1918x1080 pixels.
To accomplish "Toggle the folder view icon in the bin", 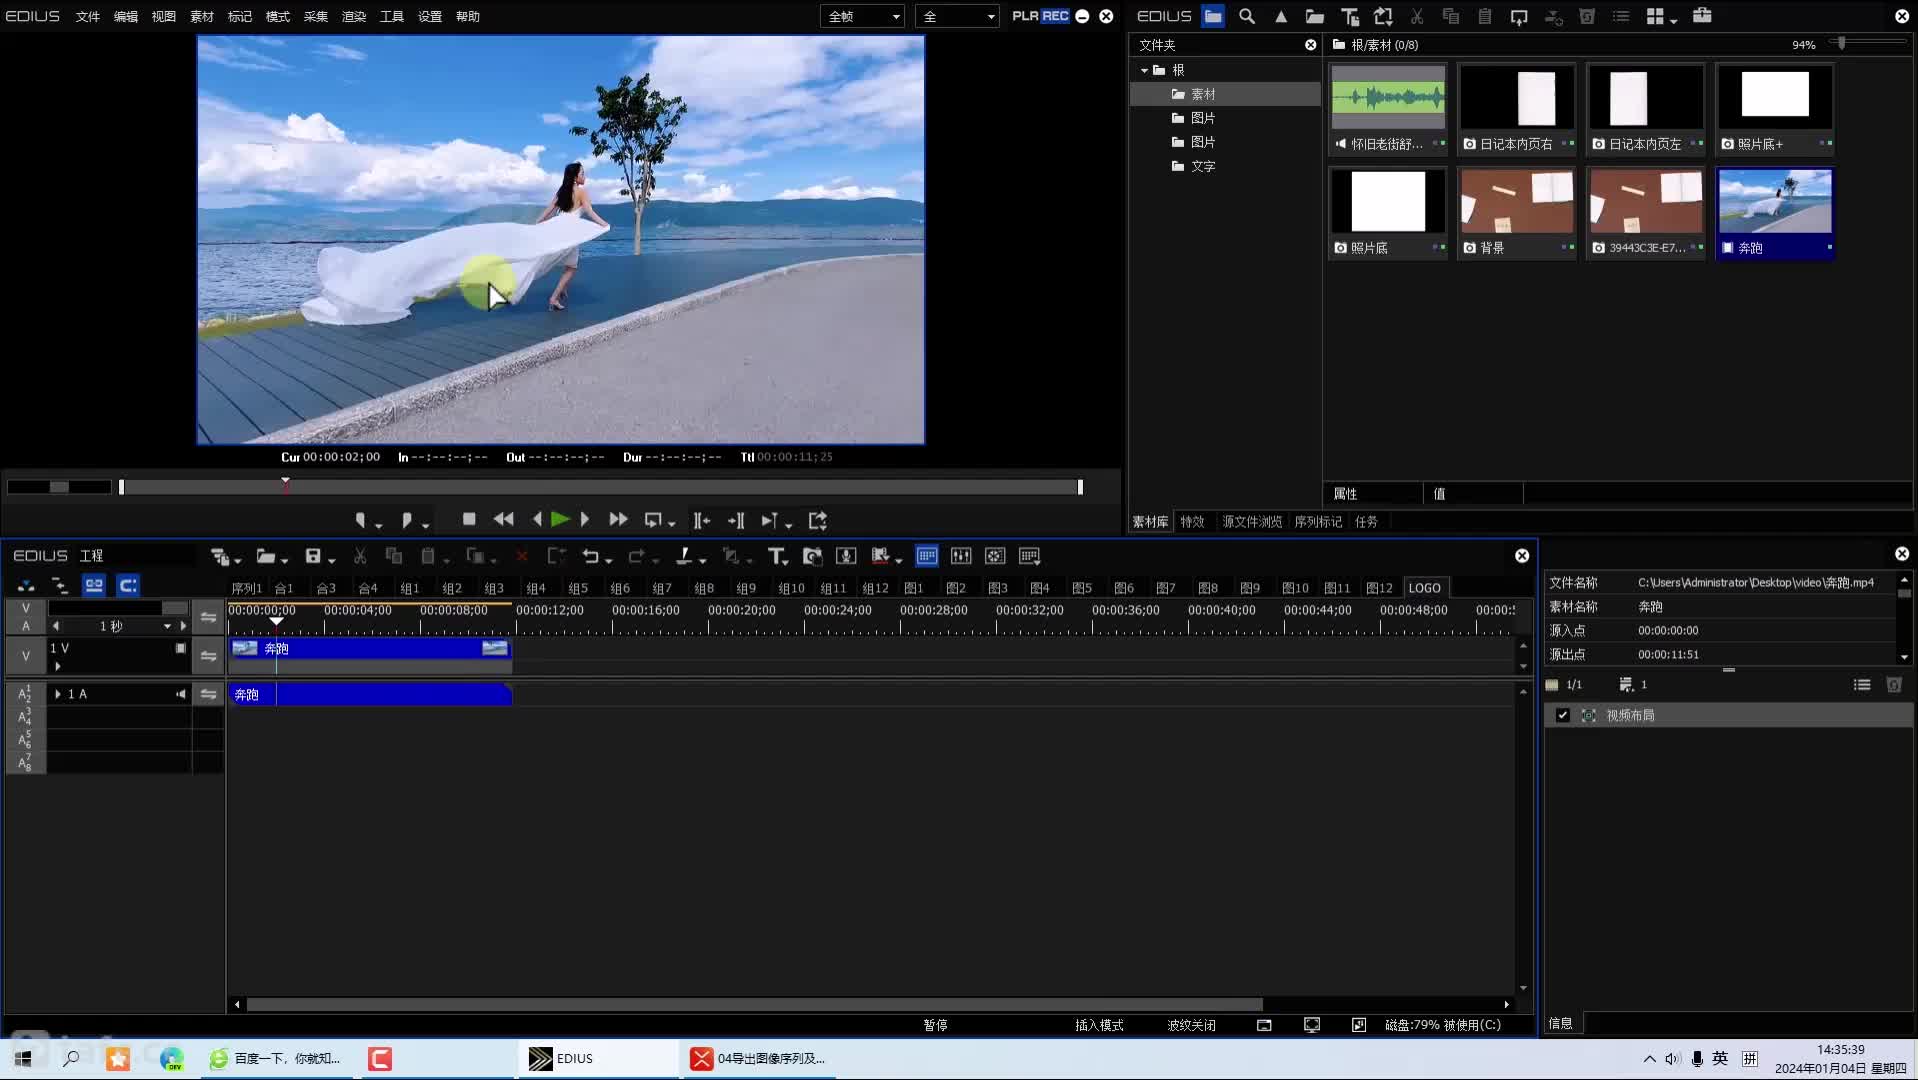I will (x=1213, y=16).
